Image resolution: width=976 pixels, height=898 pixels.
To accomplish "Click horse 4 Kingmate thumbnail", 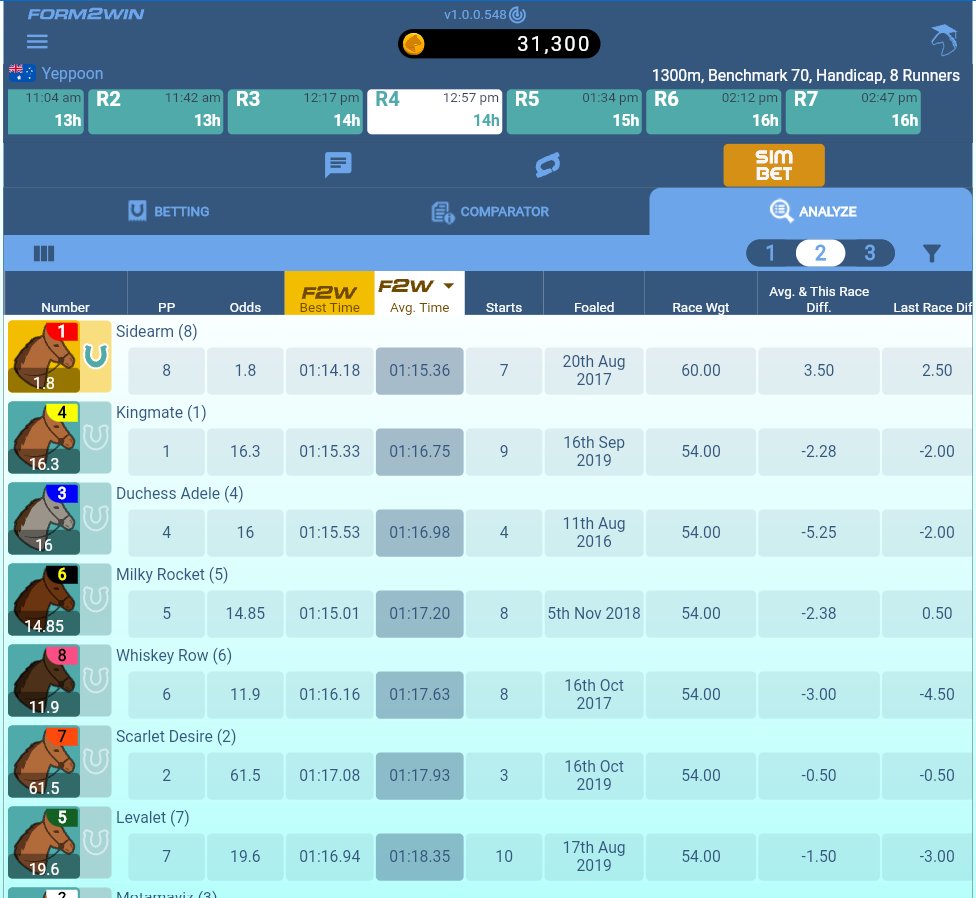I will coord(44,437).
